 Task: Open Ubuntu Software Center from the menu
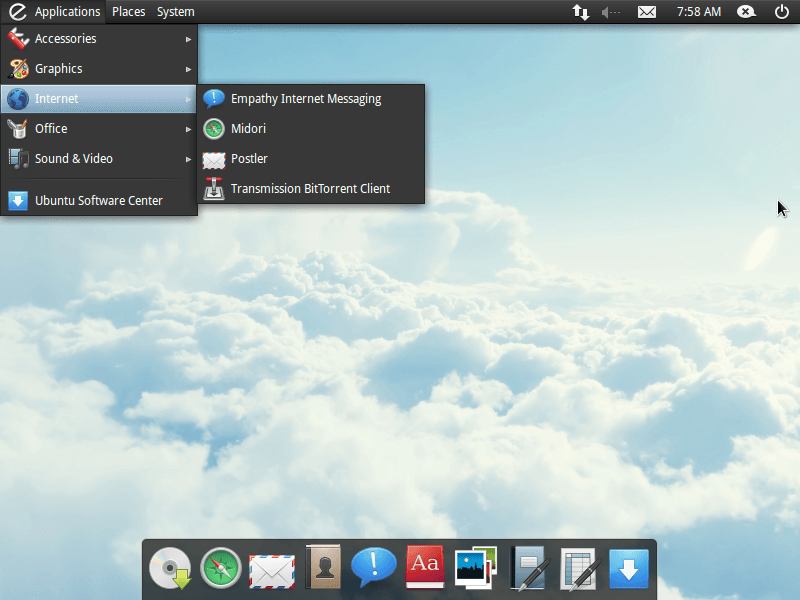(x=99, y=201)
